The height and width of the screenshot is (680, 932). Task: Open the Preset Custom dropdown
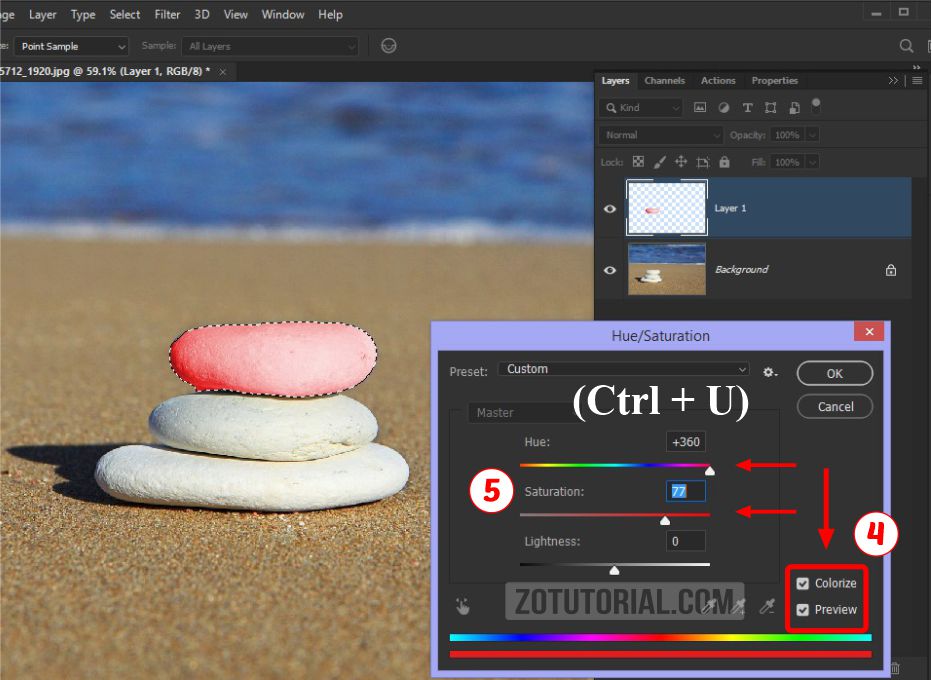[624, 369]
